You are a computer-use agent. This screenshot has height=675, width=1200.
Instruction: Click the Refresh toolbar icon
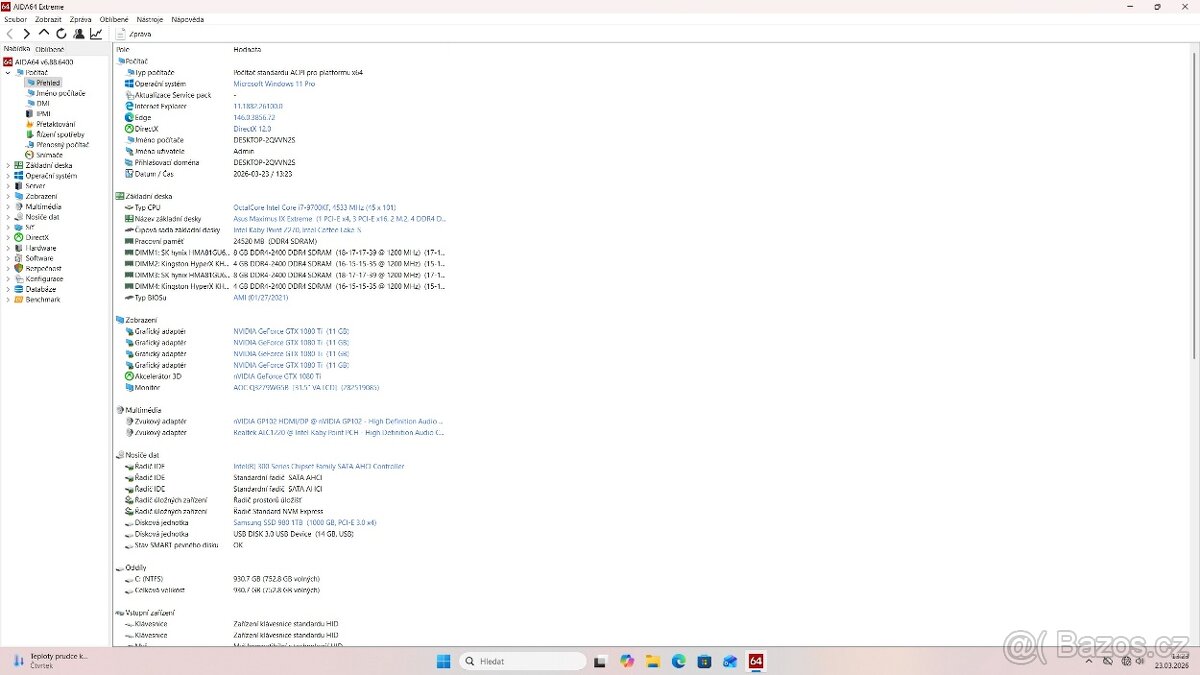pyautogui.click(x=61, y=34)
